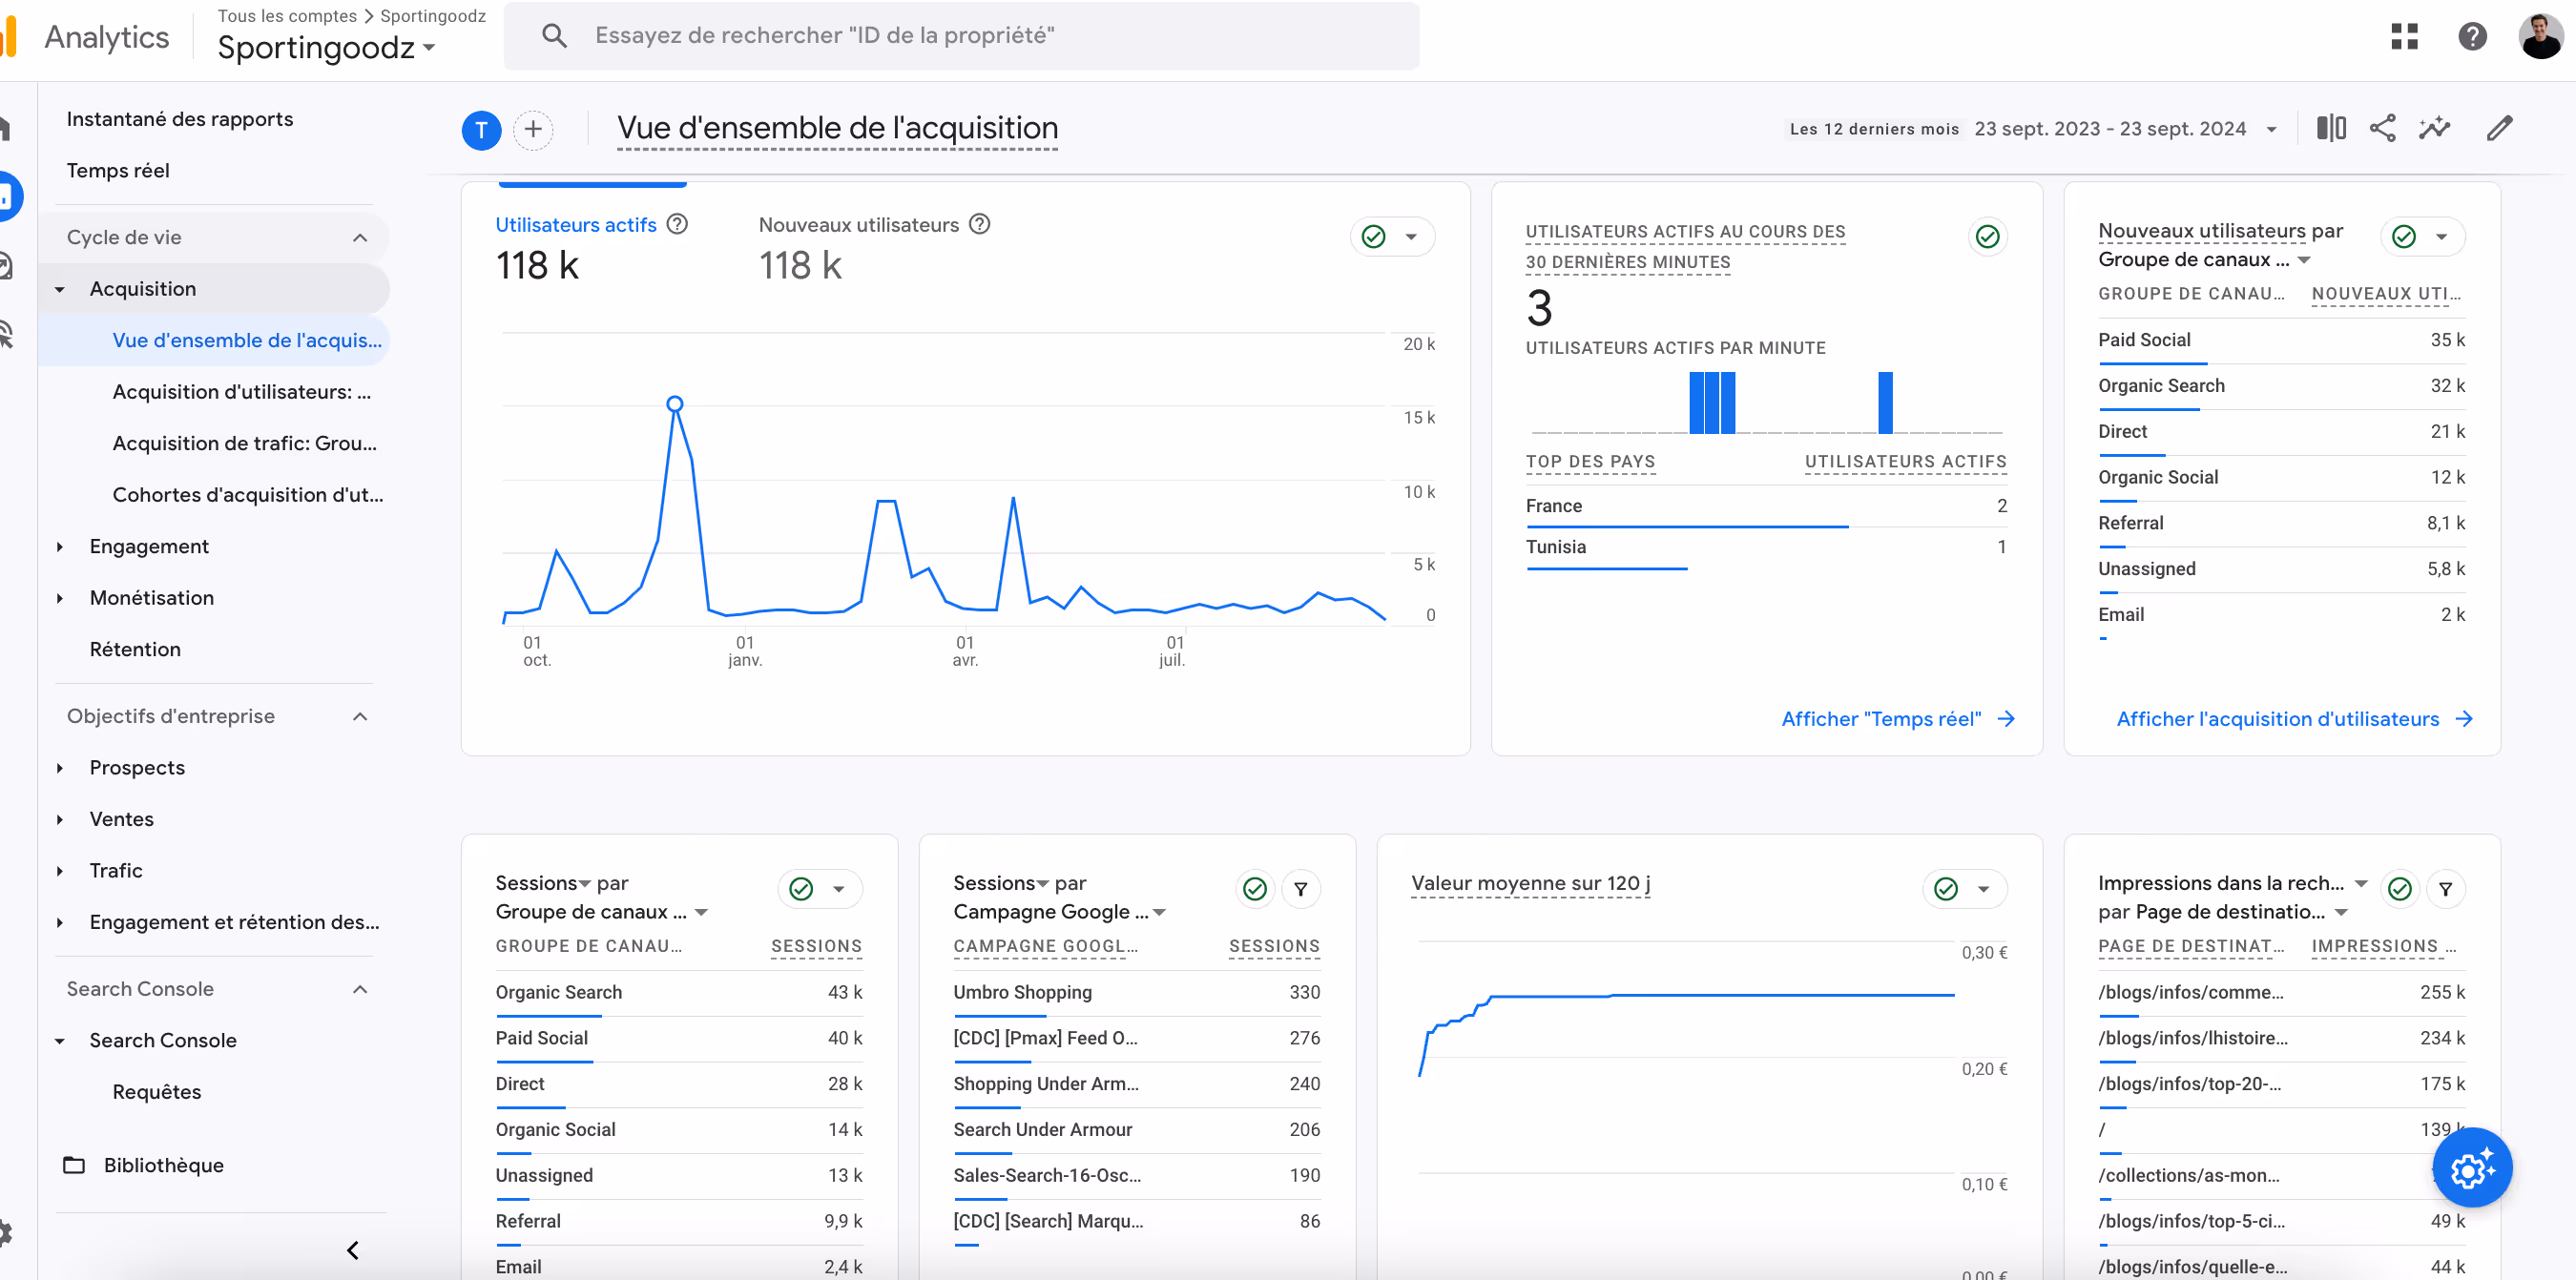2576x1280 pixels.
Task: Click the pencil customize report icon
Action: coord(2499,128)
